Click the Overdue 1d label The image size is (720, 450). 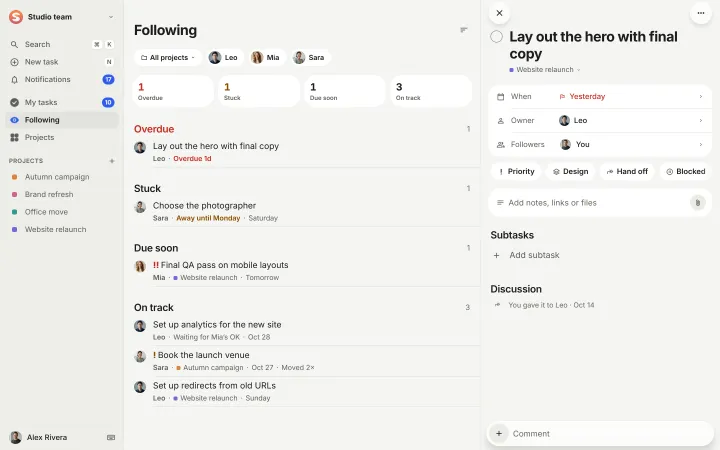pos(192,158)
